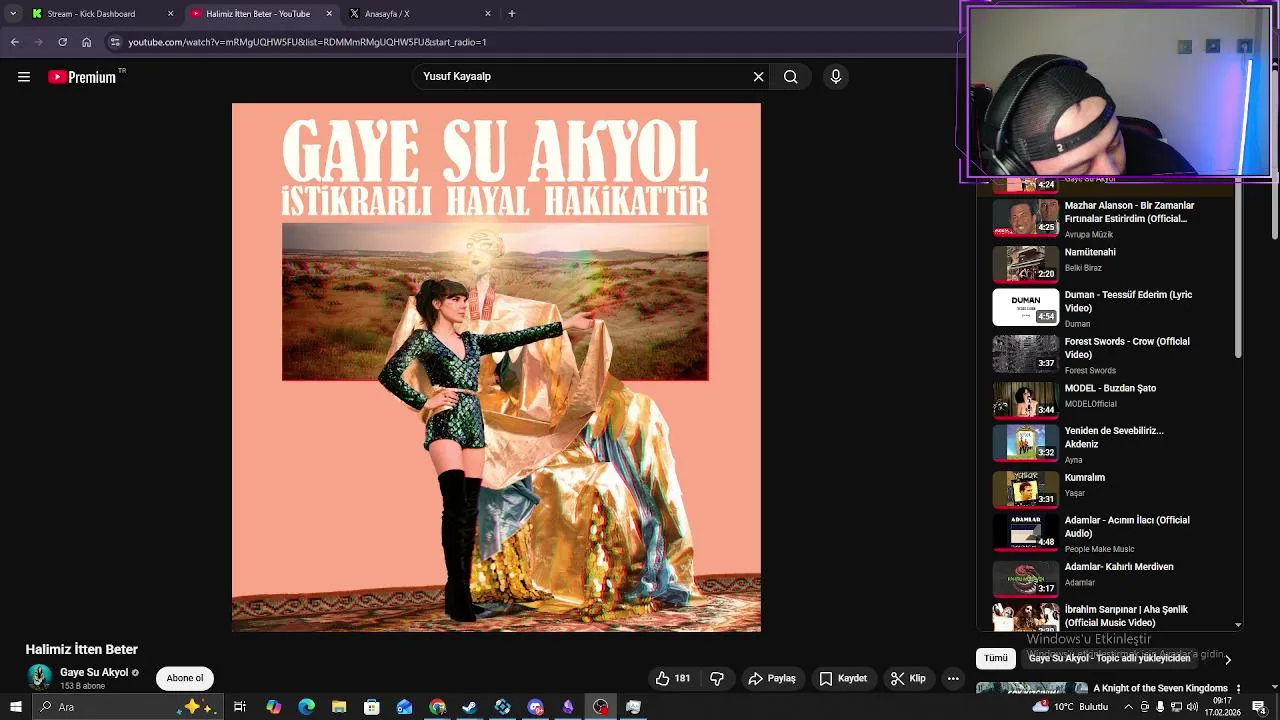Open Gaye Su Akyol channel name link
The image size is (1280, 720).
pos(94,673)
